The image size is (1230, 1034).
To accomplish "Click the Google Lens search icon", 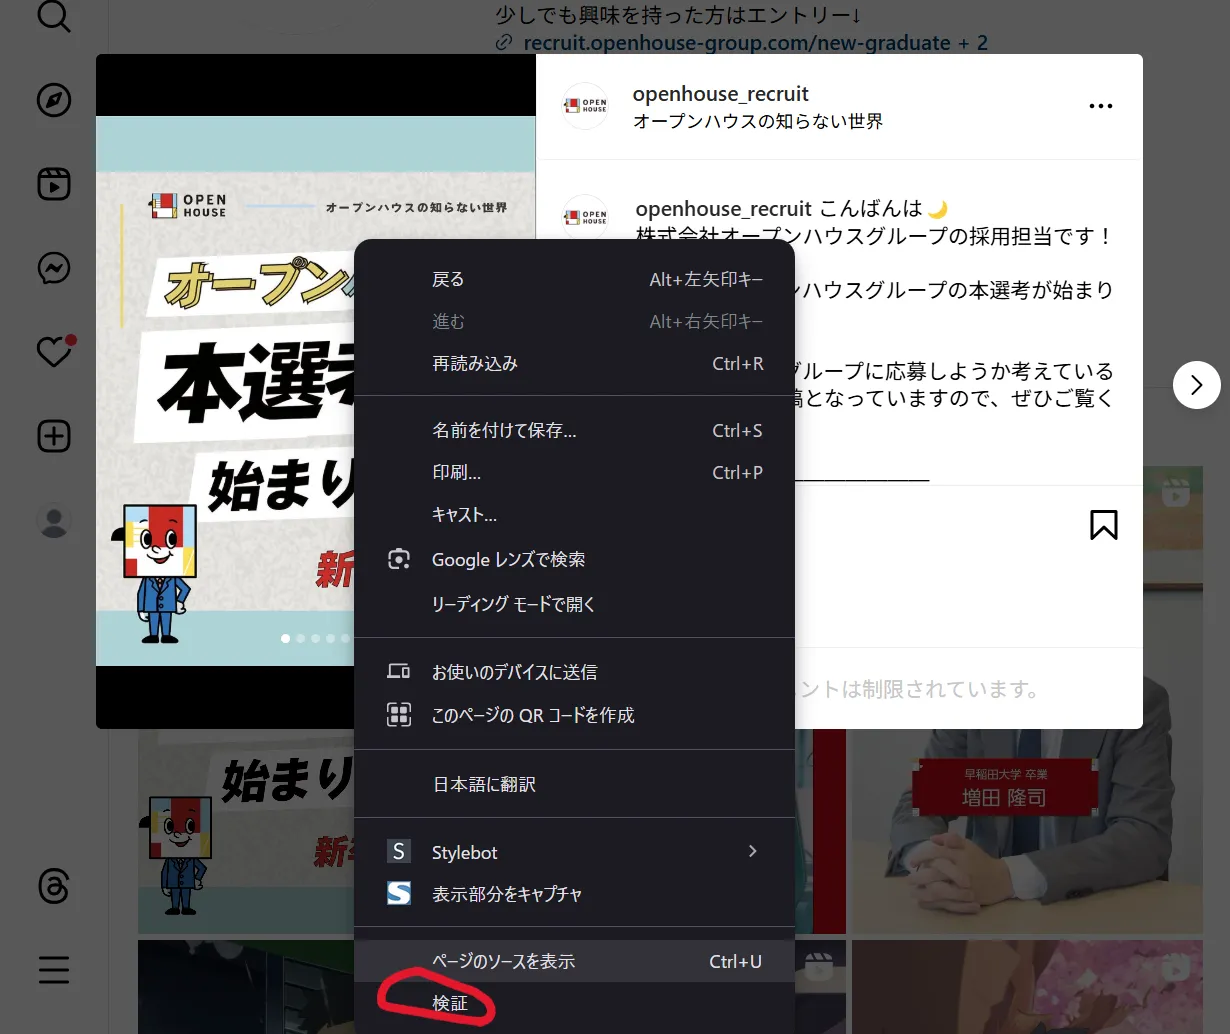I will tap(399, 560).
